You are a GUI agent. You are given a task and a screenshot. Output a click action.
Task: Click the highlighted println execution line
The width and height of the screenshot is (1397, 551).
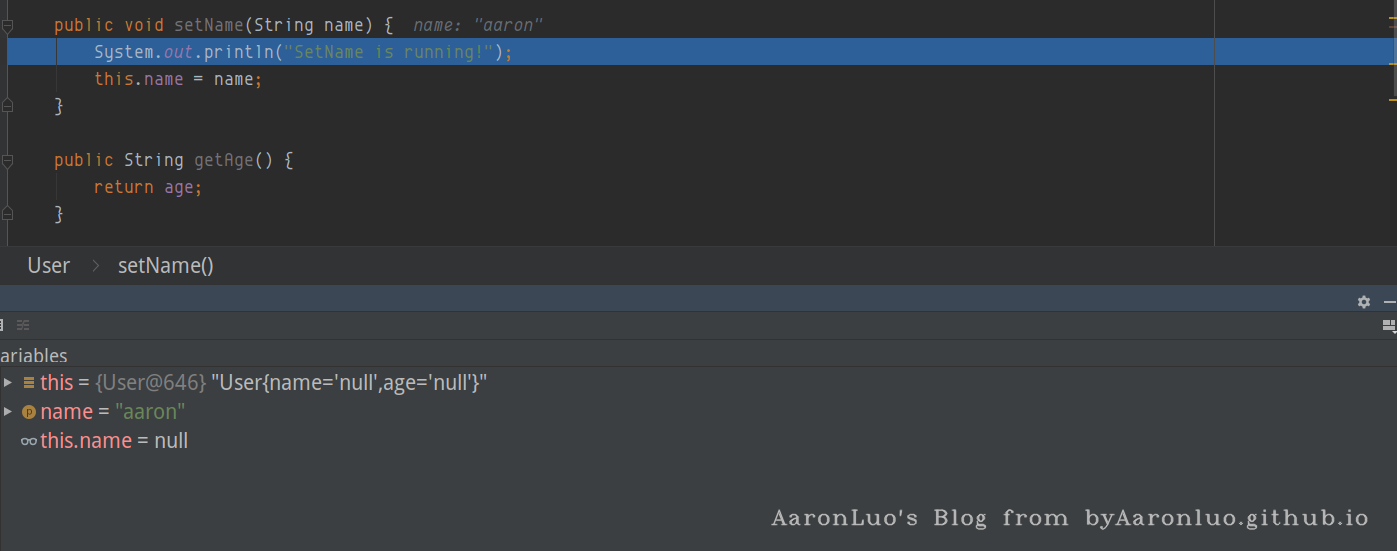coord(698,52)
